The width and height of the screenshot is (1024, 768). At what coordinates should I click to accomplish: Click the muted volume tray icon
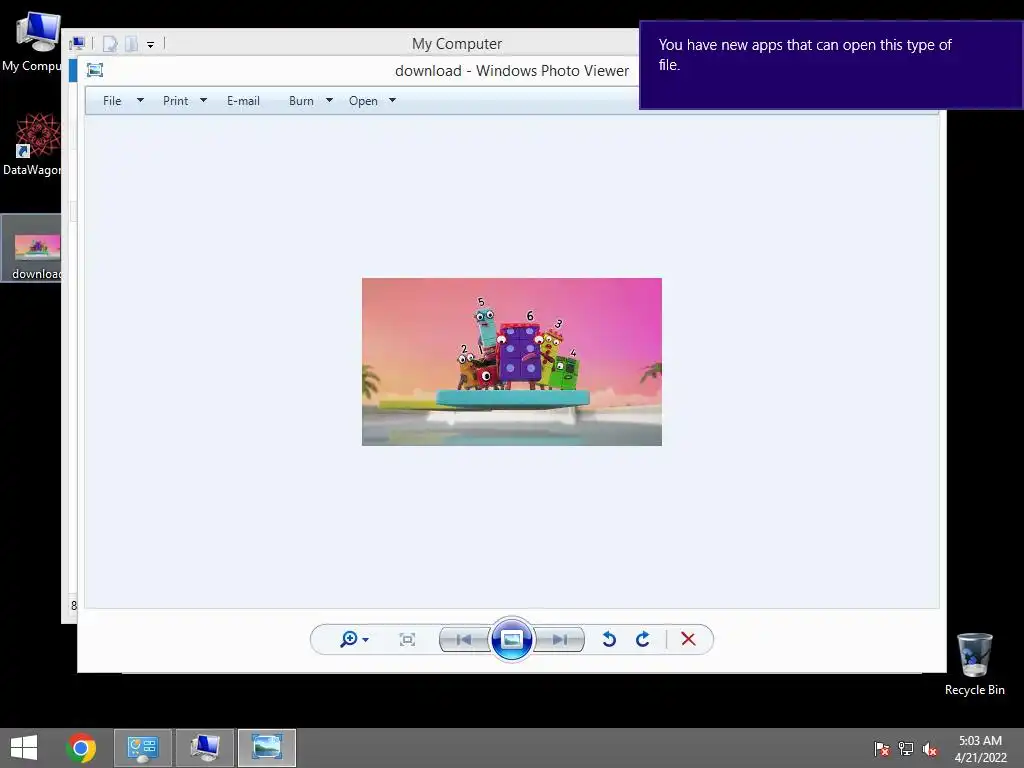click(x=930, y=748)
